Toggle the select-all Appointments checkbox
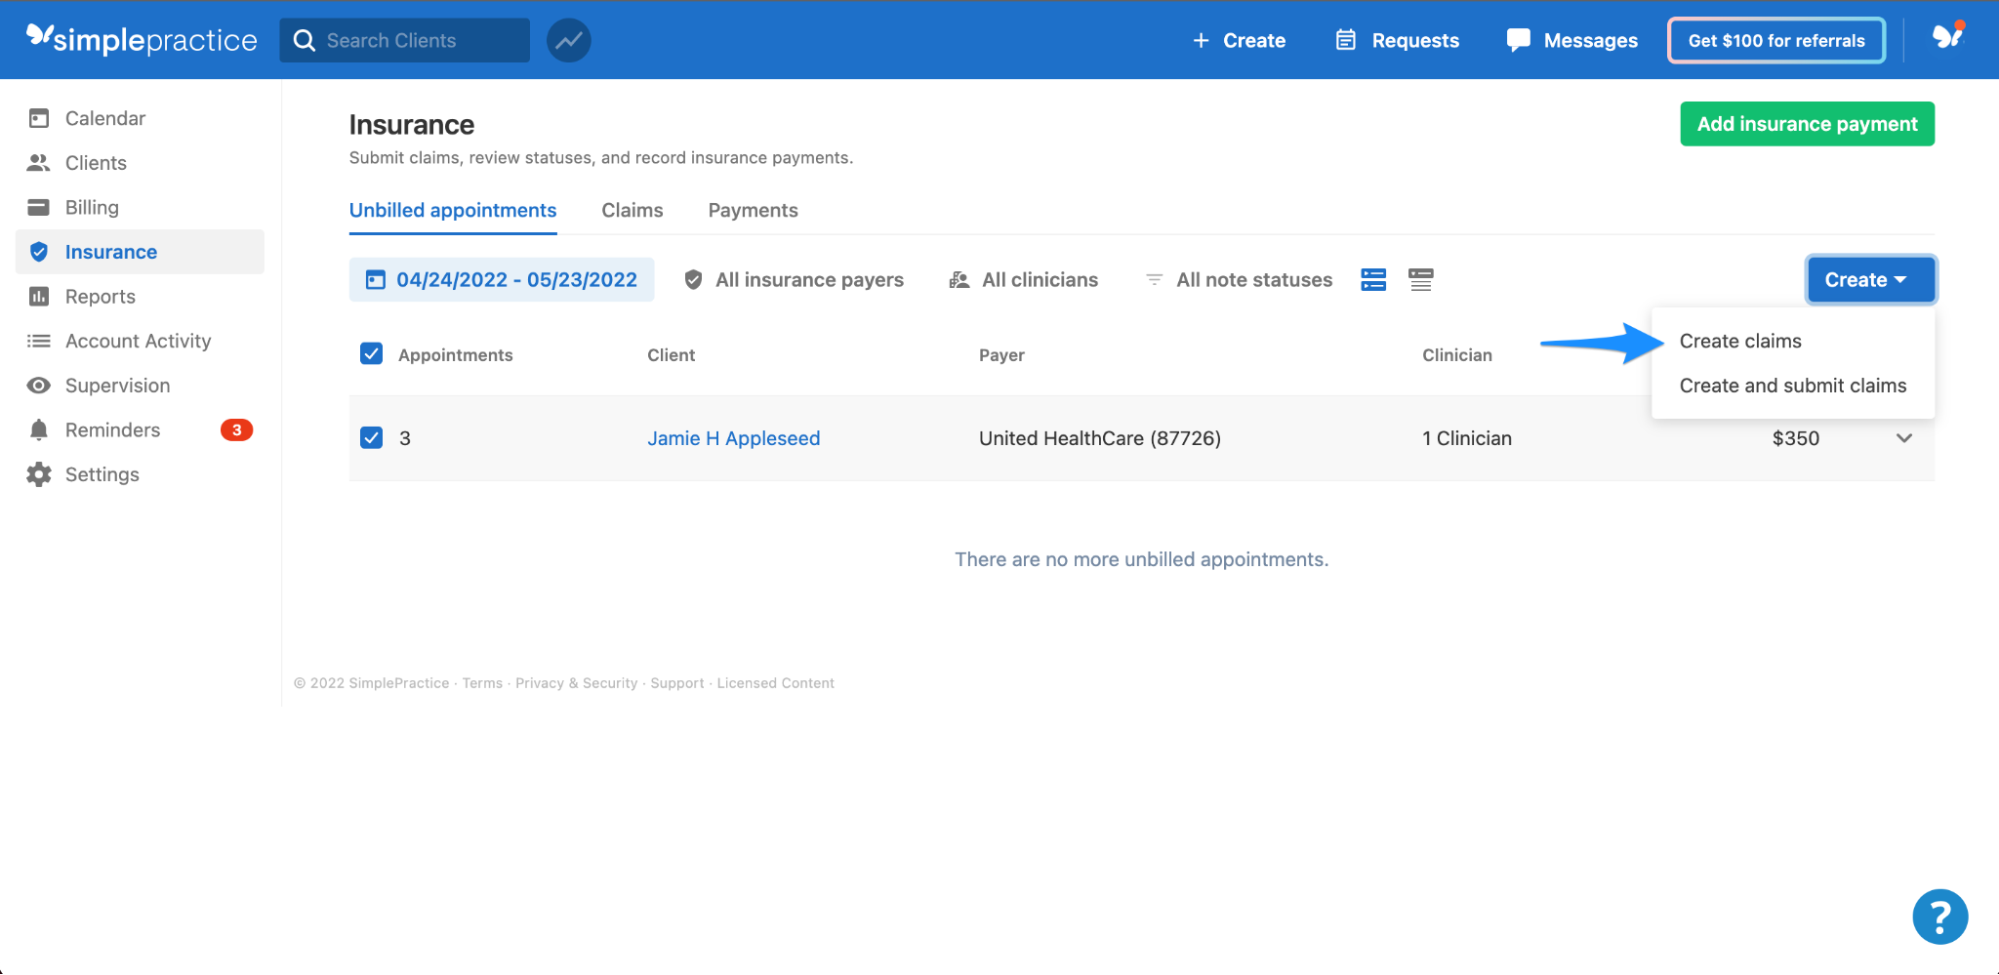 tap(371, 353)
